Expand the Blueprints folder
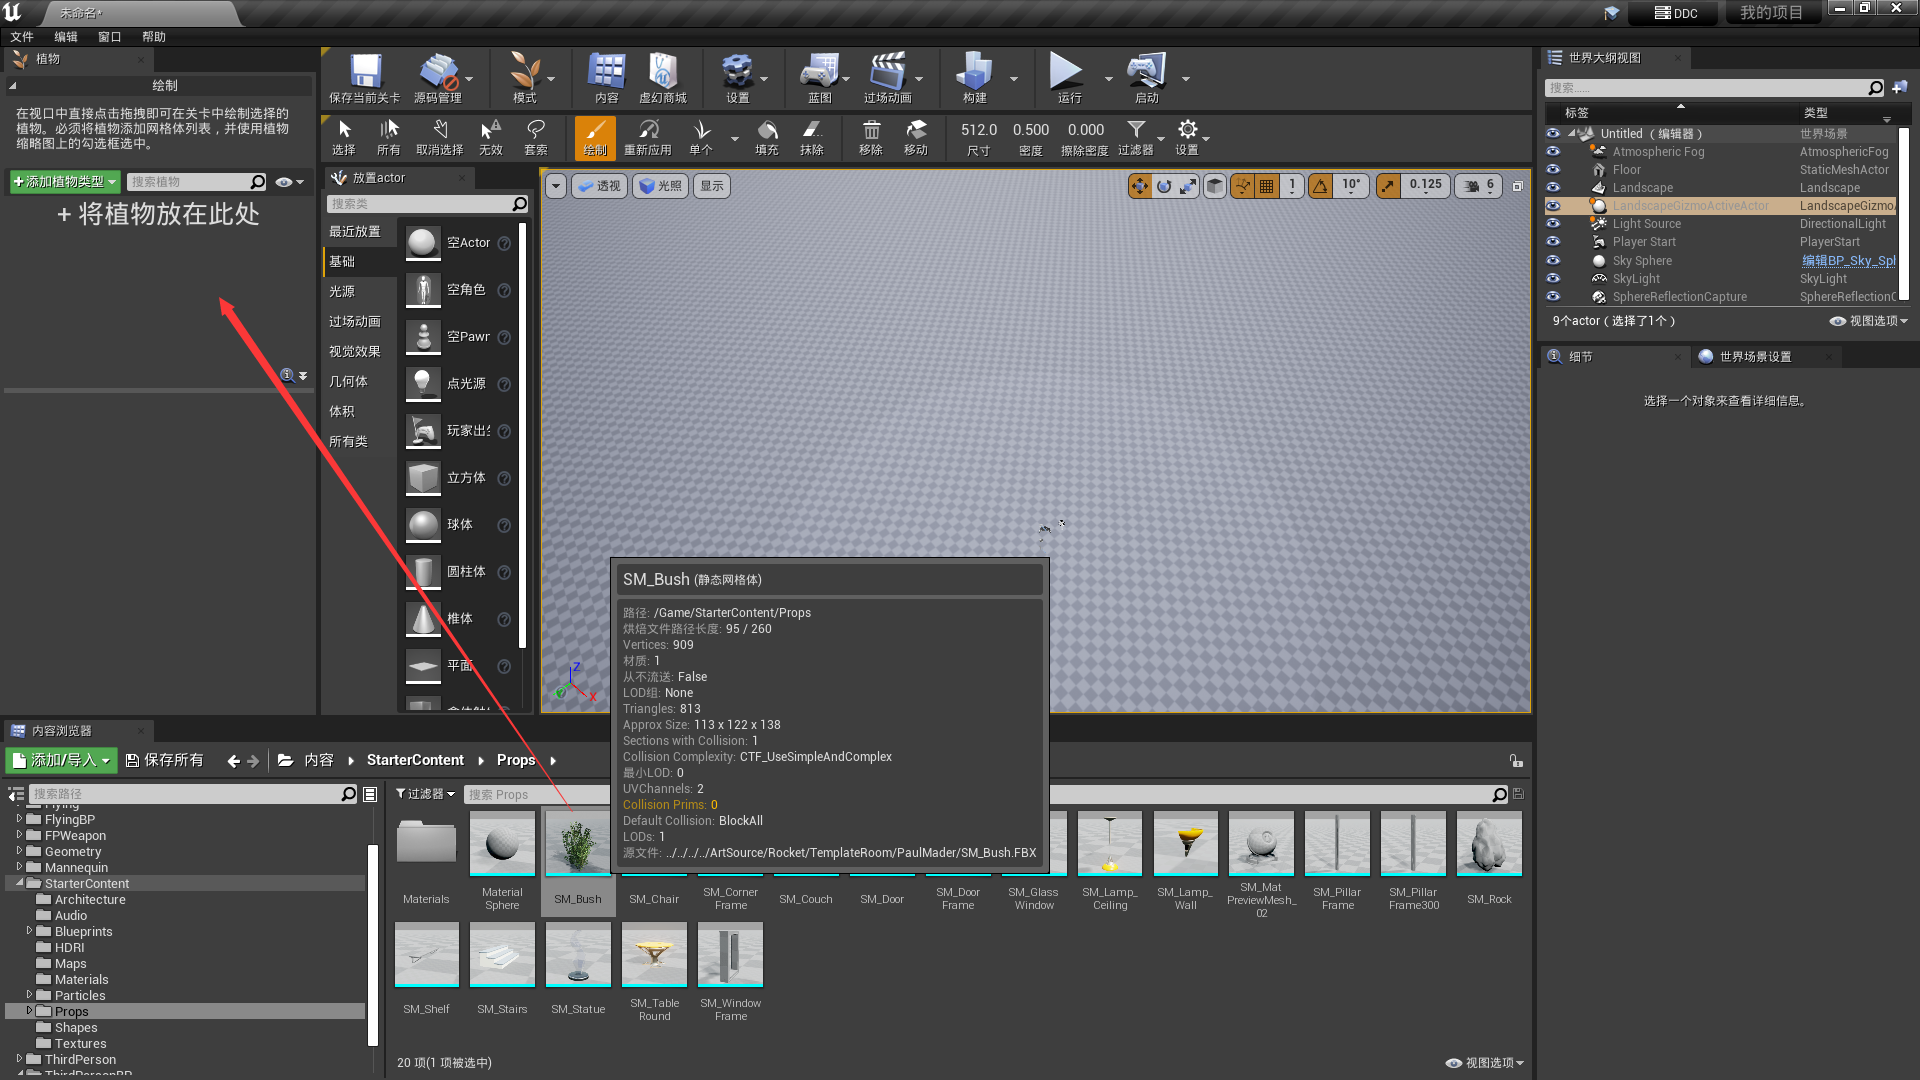Viewport: 1920px width, 1080px height. pyautogui.click(x=29, y=931)
